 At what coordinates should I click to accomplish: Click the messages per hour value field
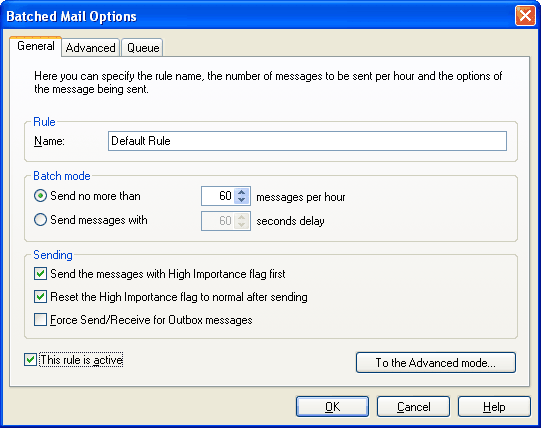tap(218, 196)
